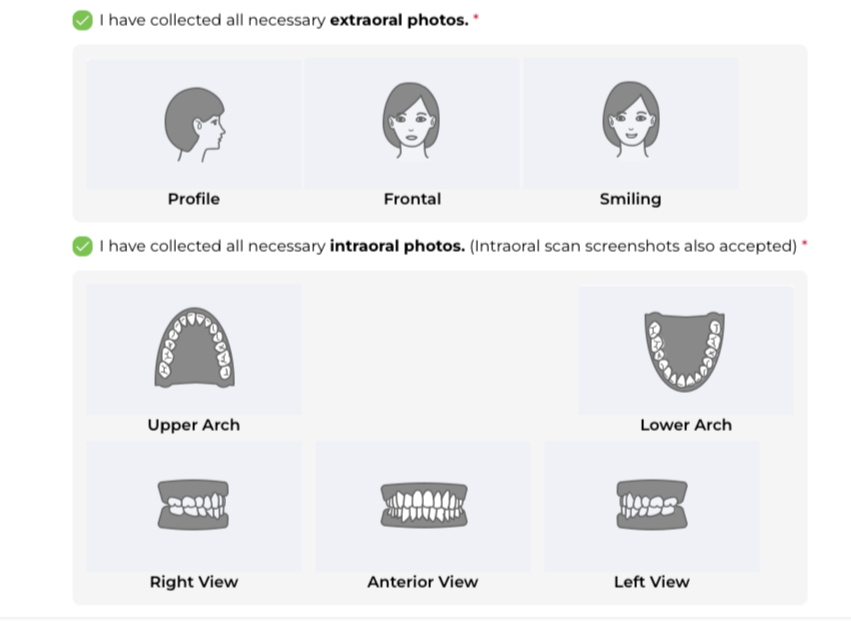Click the Right View bite icon
This screenshot has height=621, width=851.
[193, 505]
